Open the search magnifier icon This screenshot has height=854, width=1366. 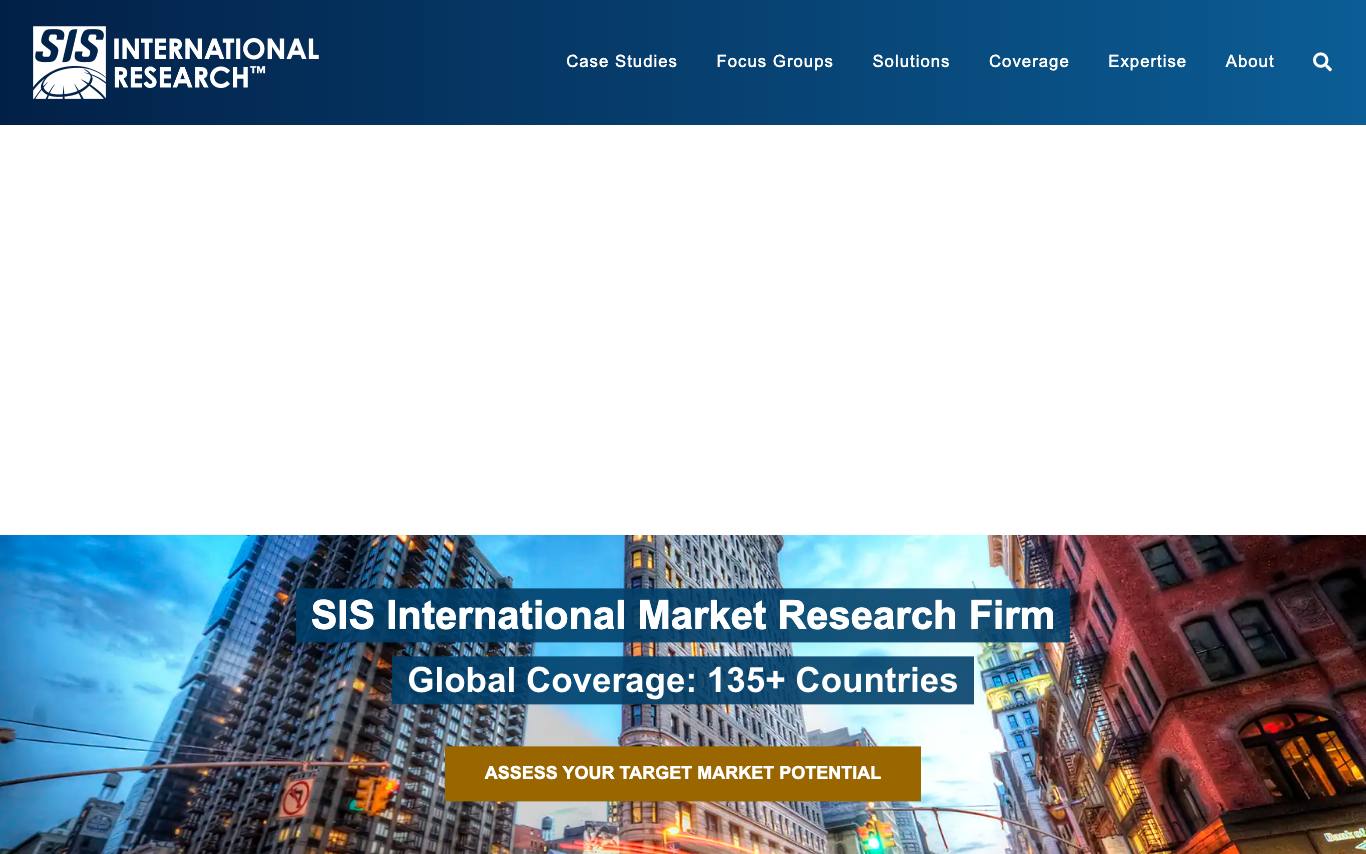pos(1322,62)
